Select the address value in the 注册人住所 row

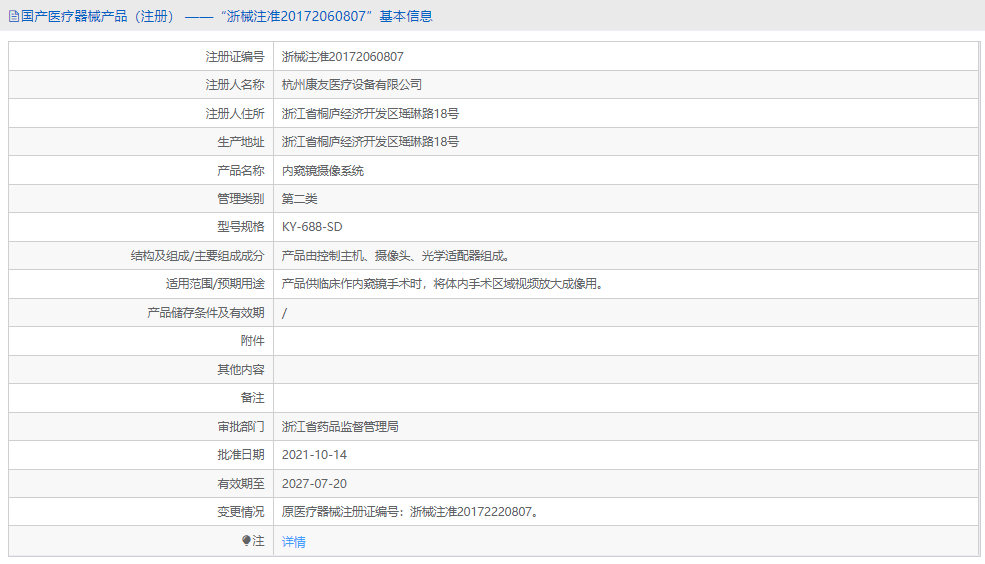point(370,114)
